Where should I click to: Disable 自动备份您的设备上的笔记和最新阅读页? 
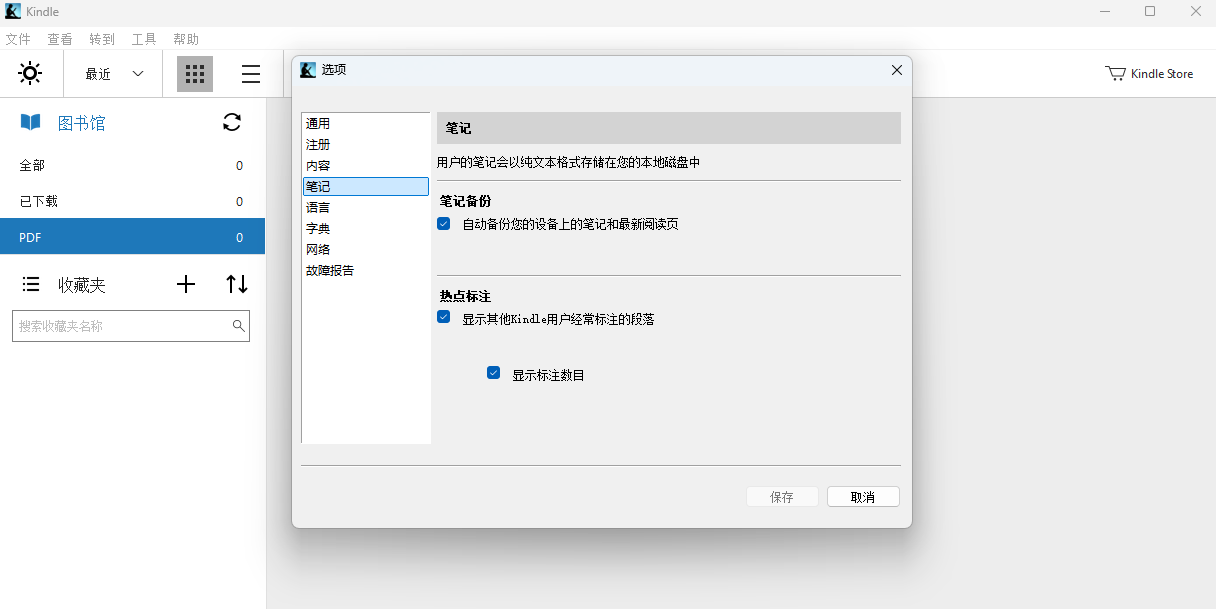443,223
